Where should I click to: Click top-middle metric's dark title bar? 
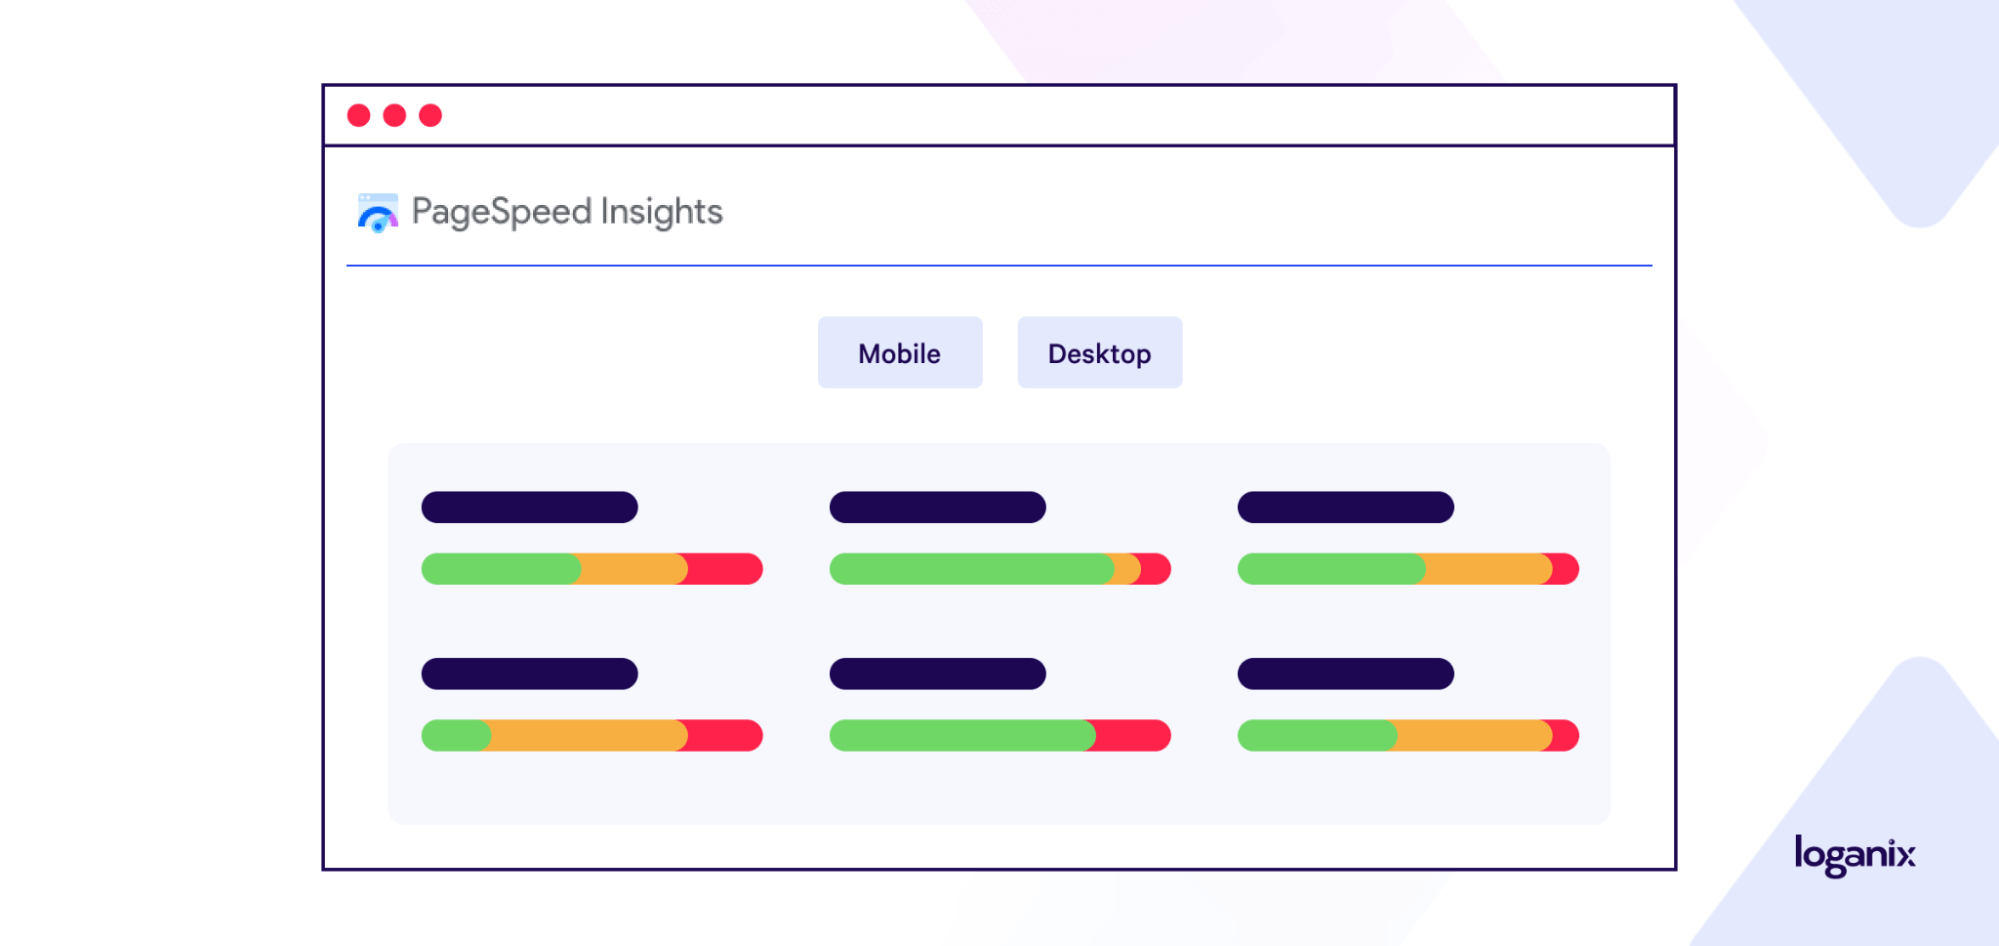pyautogui.click(x=938, y=507)
